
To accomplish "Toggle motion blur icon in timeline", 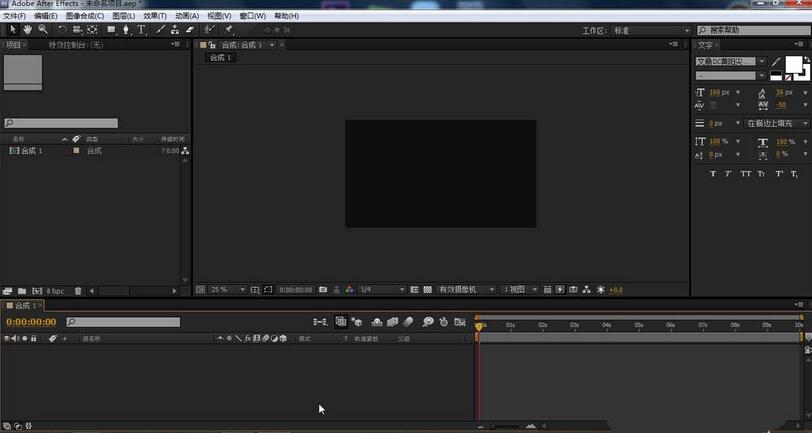I will pyautogui.click(x=408, y=322).
